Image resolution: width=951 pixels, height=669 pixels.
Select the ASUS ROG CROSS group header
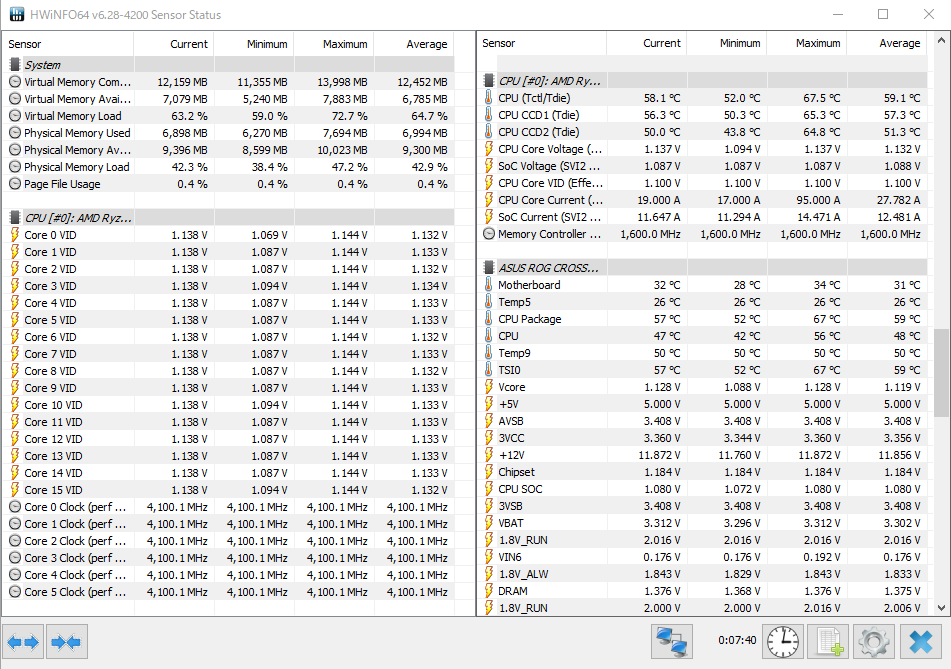pos(705,267)
